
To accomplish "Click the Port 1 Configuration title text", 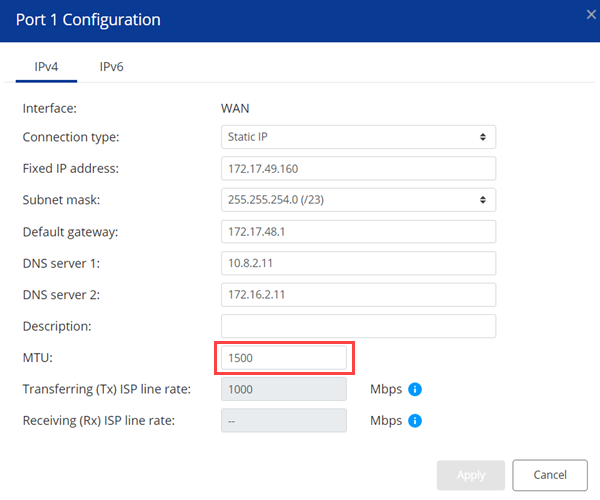I will pyautogui.click(x=88, y=20).
